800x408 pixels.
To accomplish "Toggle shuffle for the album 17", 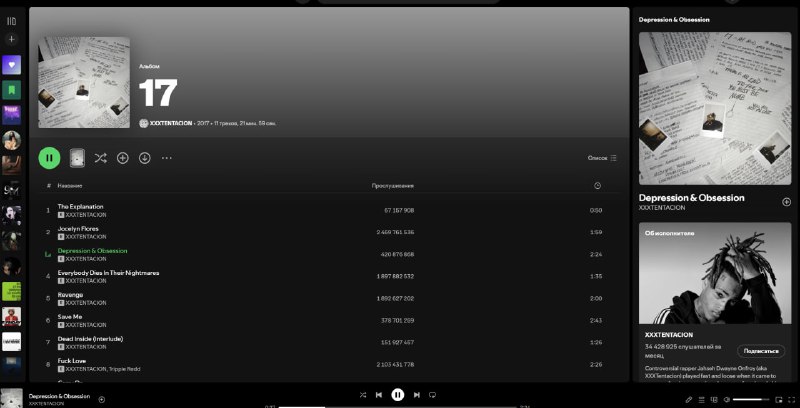I will pos(101,158).
